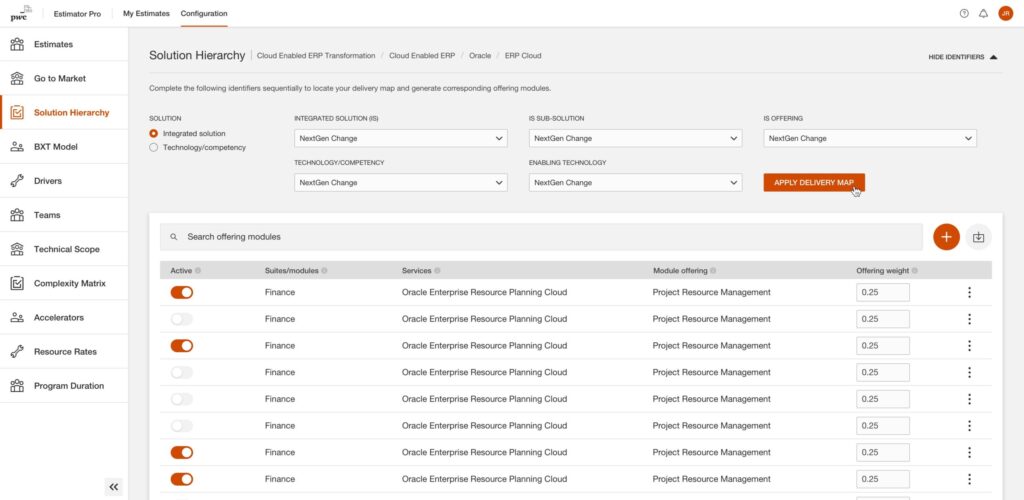Click the info icon next to Active header
Viewport: 1024px width, 500px height.
click(198, 270)
